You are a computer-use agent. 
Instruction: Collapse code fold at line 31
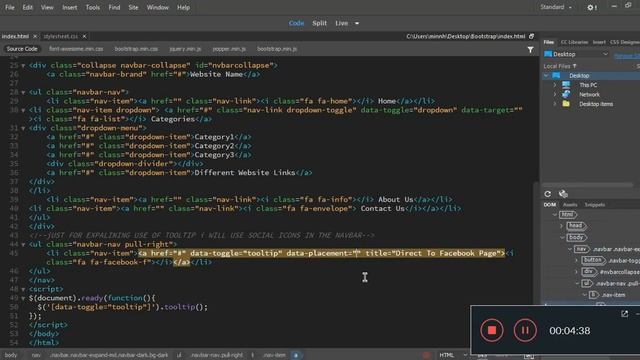point(23,128)
